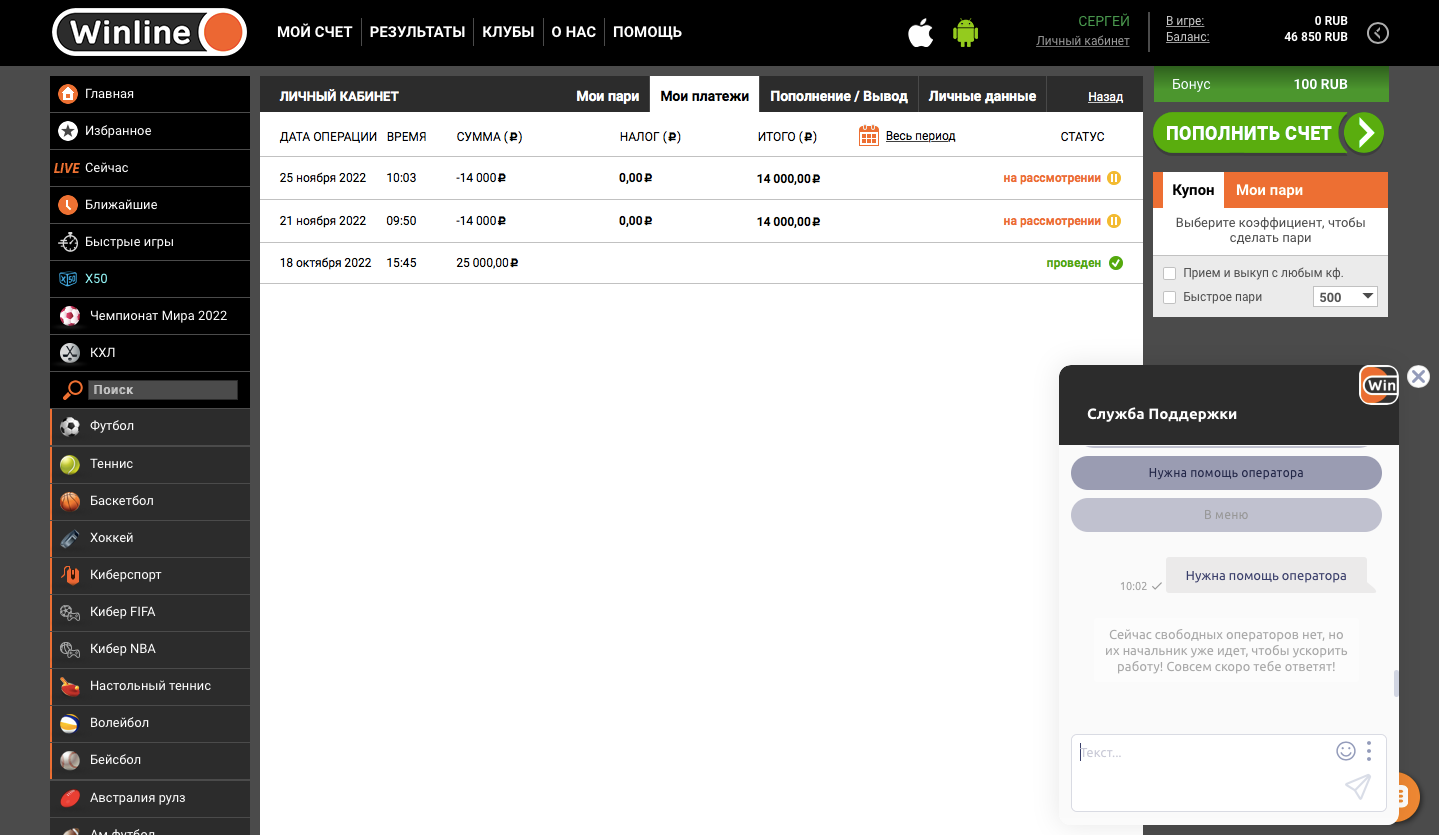Open 'Весь период' date range selector
Viewport: 1439px width, 835px height.
pos(920,136)
